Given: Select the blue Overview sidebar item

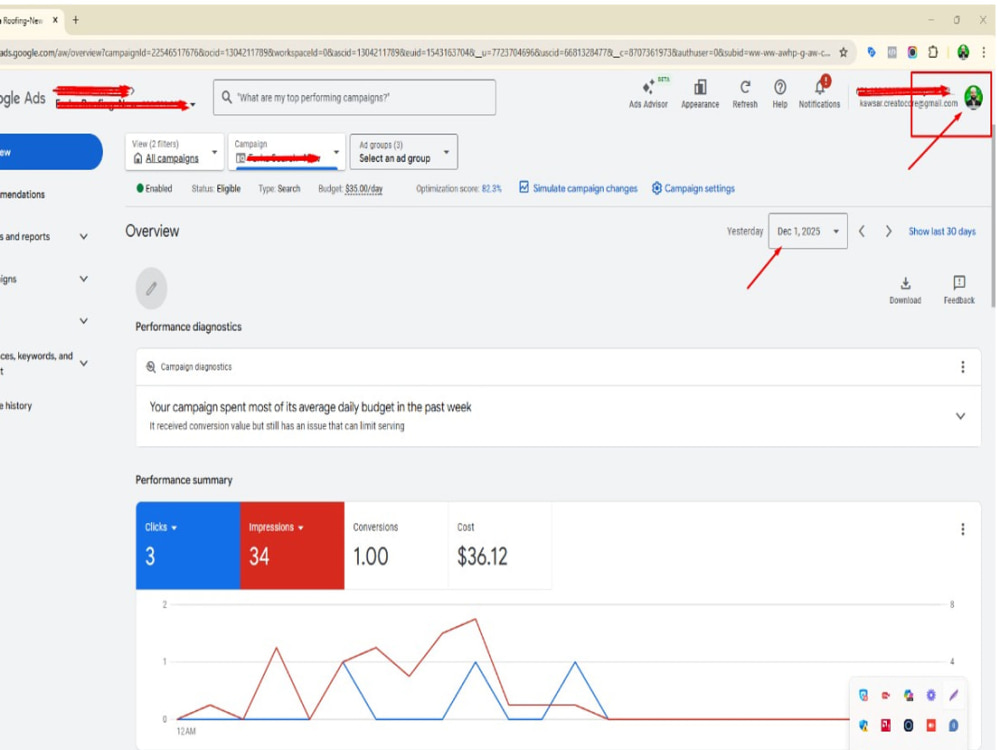Looking at the screenshot, I should coord(50,152).
